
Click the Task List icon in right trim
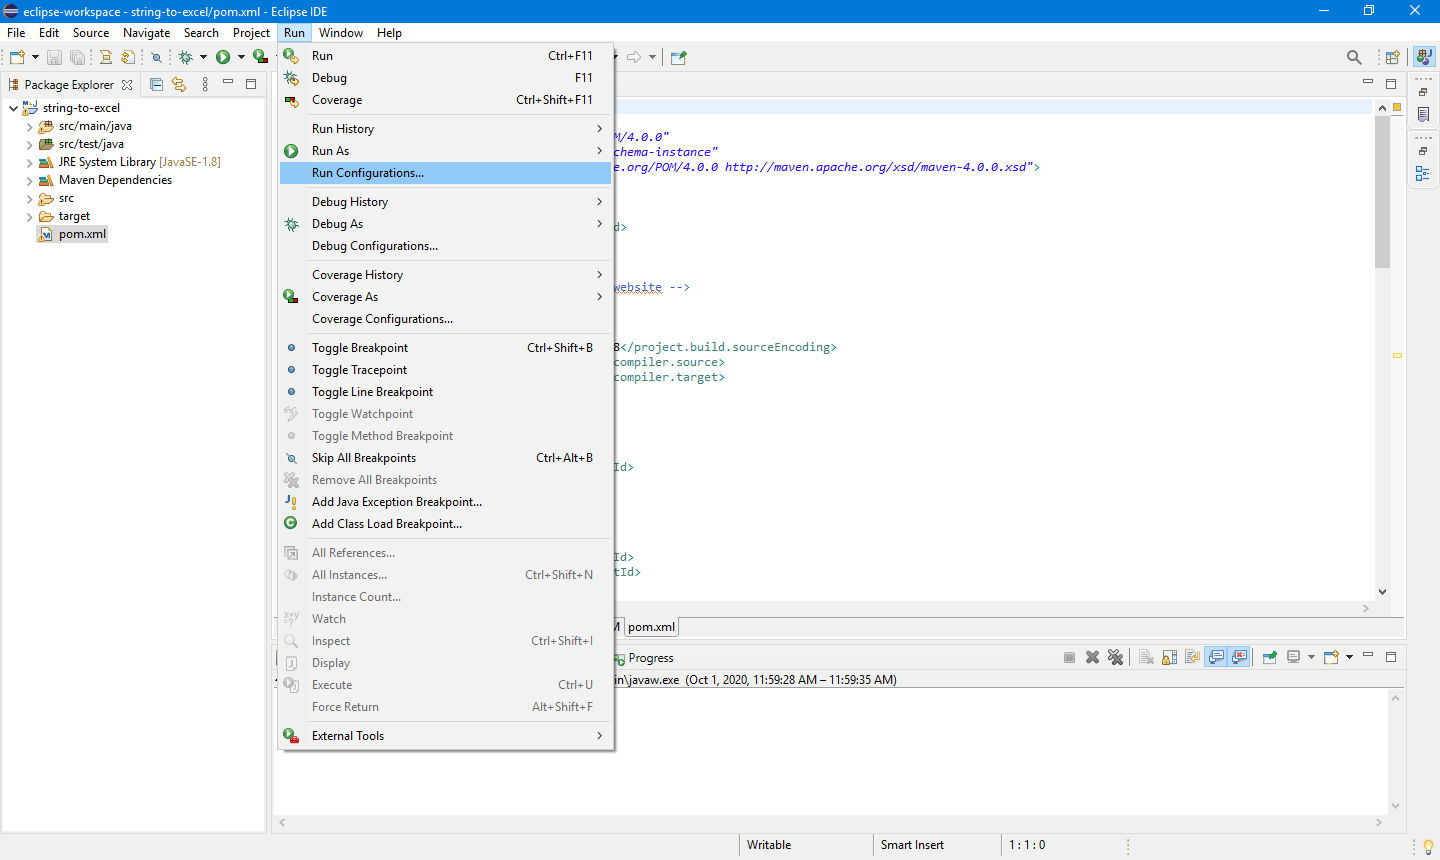pyautogui.click(x=1423, y=115)
